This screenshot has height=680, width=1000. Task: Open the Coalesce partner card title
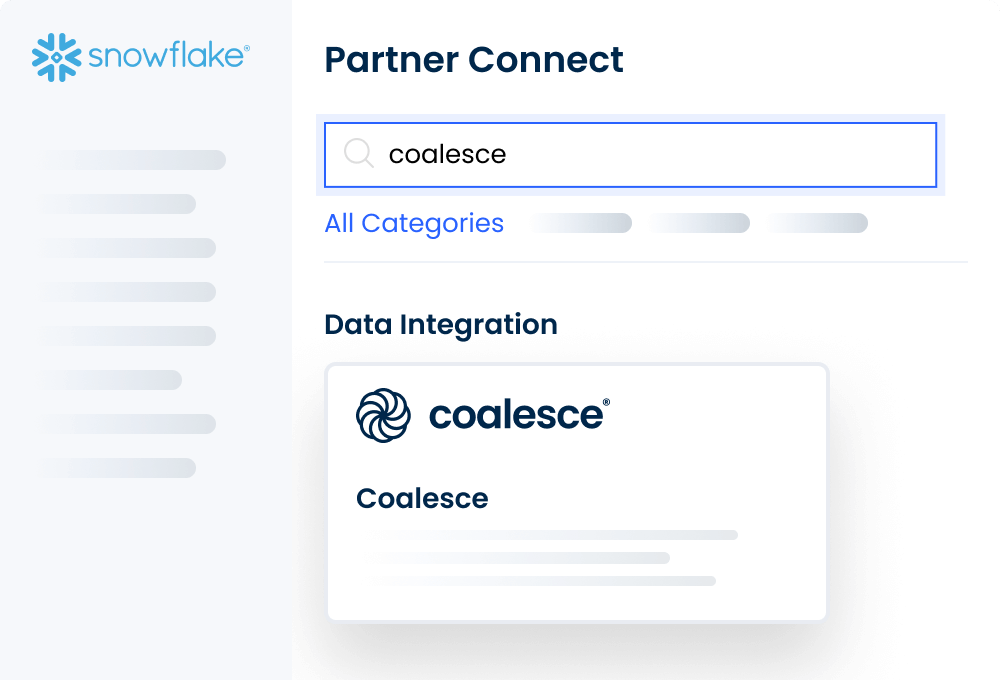422,498
